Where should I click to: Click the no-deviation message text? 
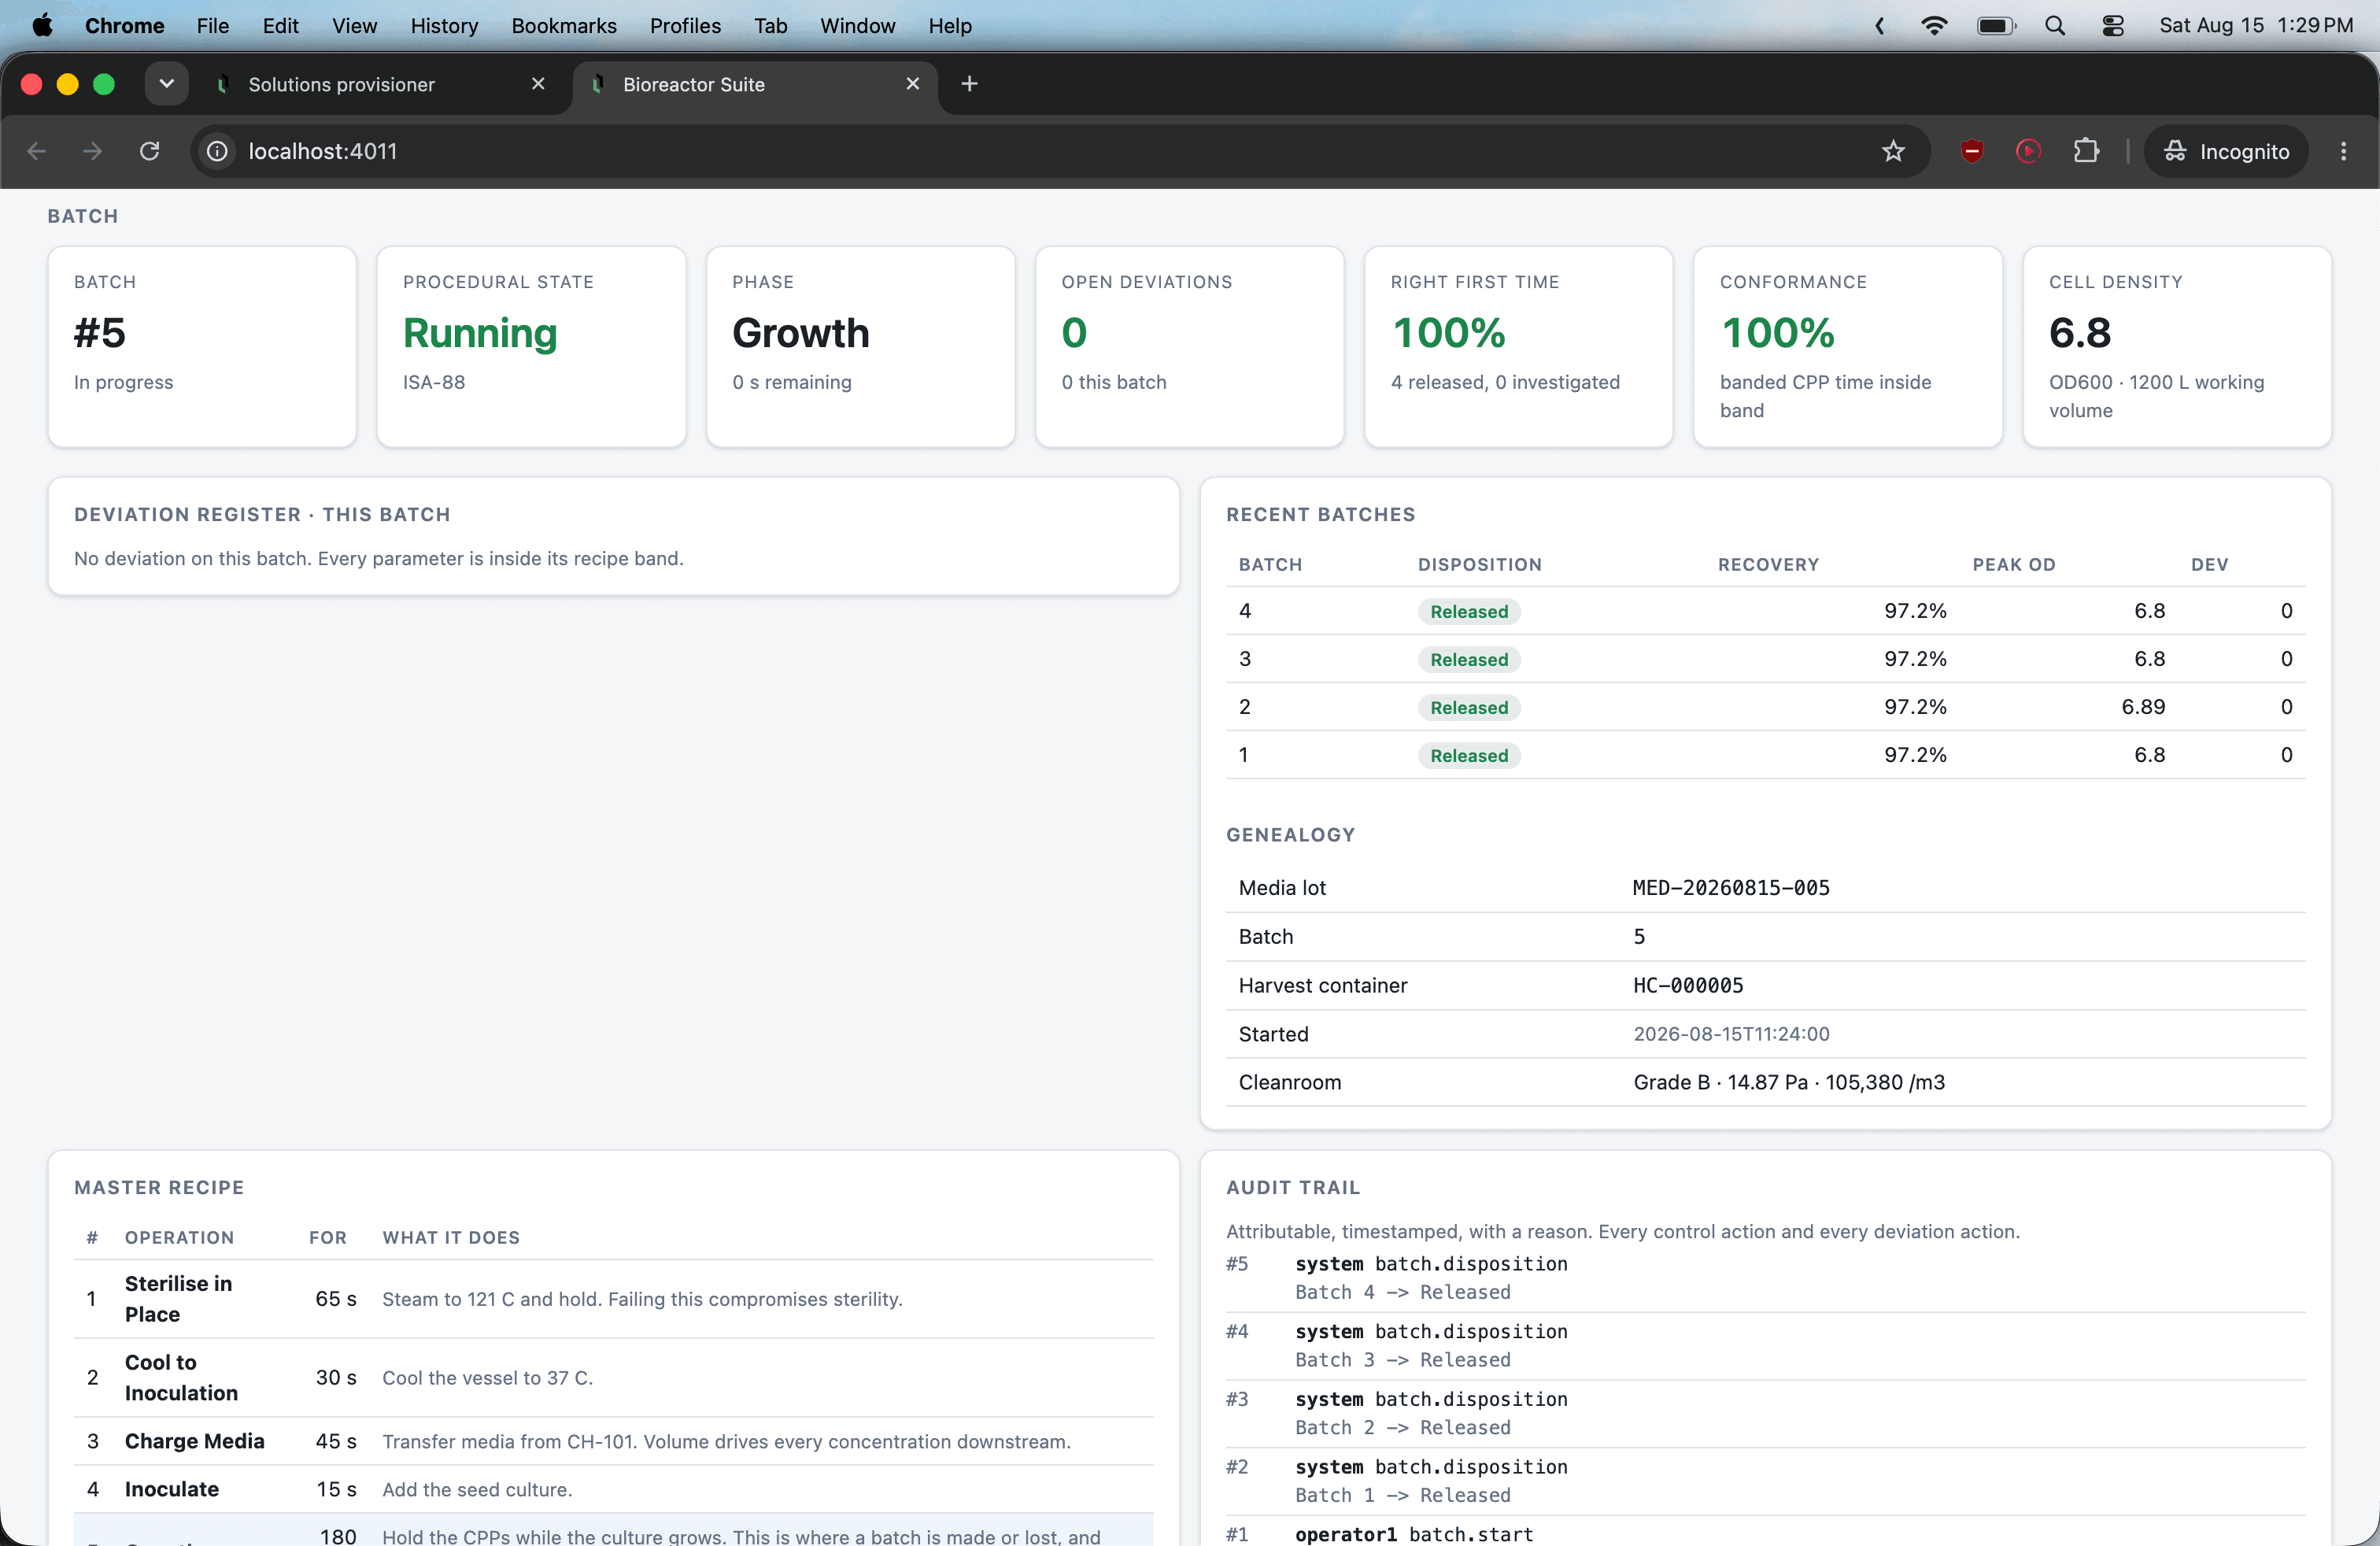coord(379,558)
